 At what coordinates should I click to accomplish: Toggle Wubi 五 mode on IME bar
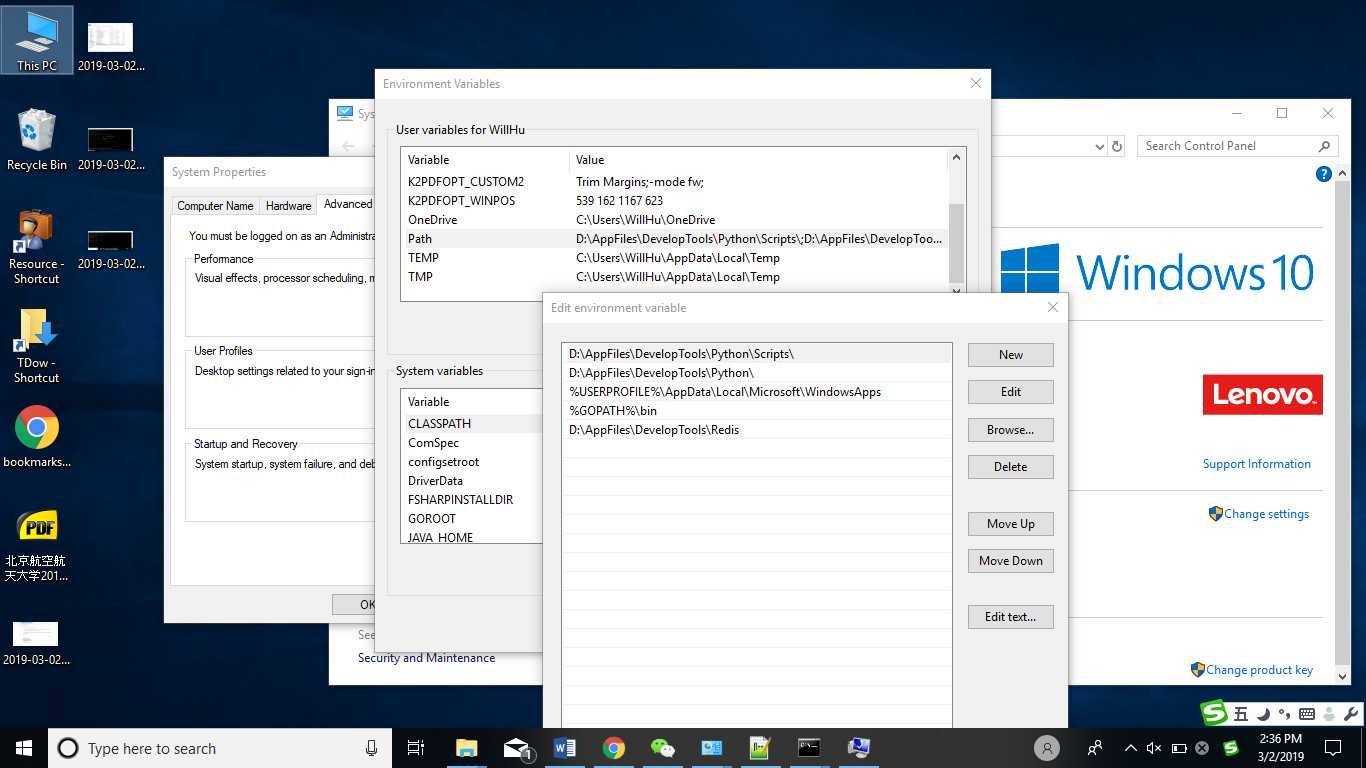[1241, 714]
